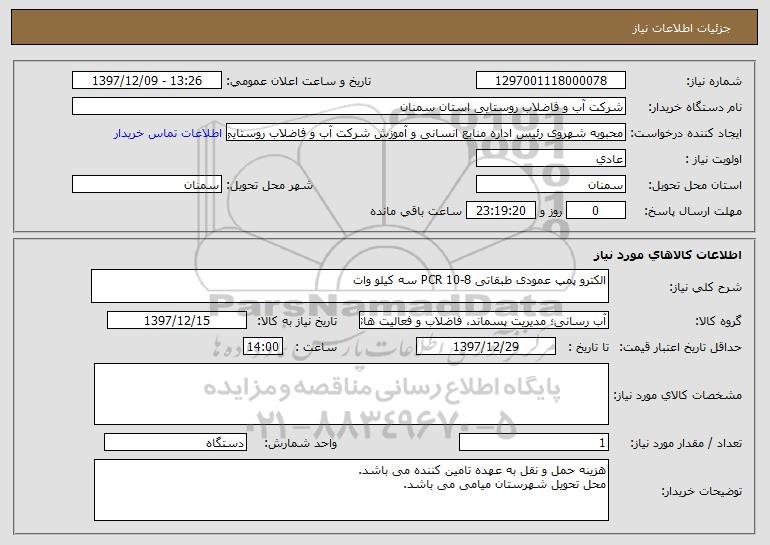Viewport: 770px width, 545px height.
Task: Click the توضیحات خریدار label
Action: point(702,491)
